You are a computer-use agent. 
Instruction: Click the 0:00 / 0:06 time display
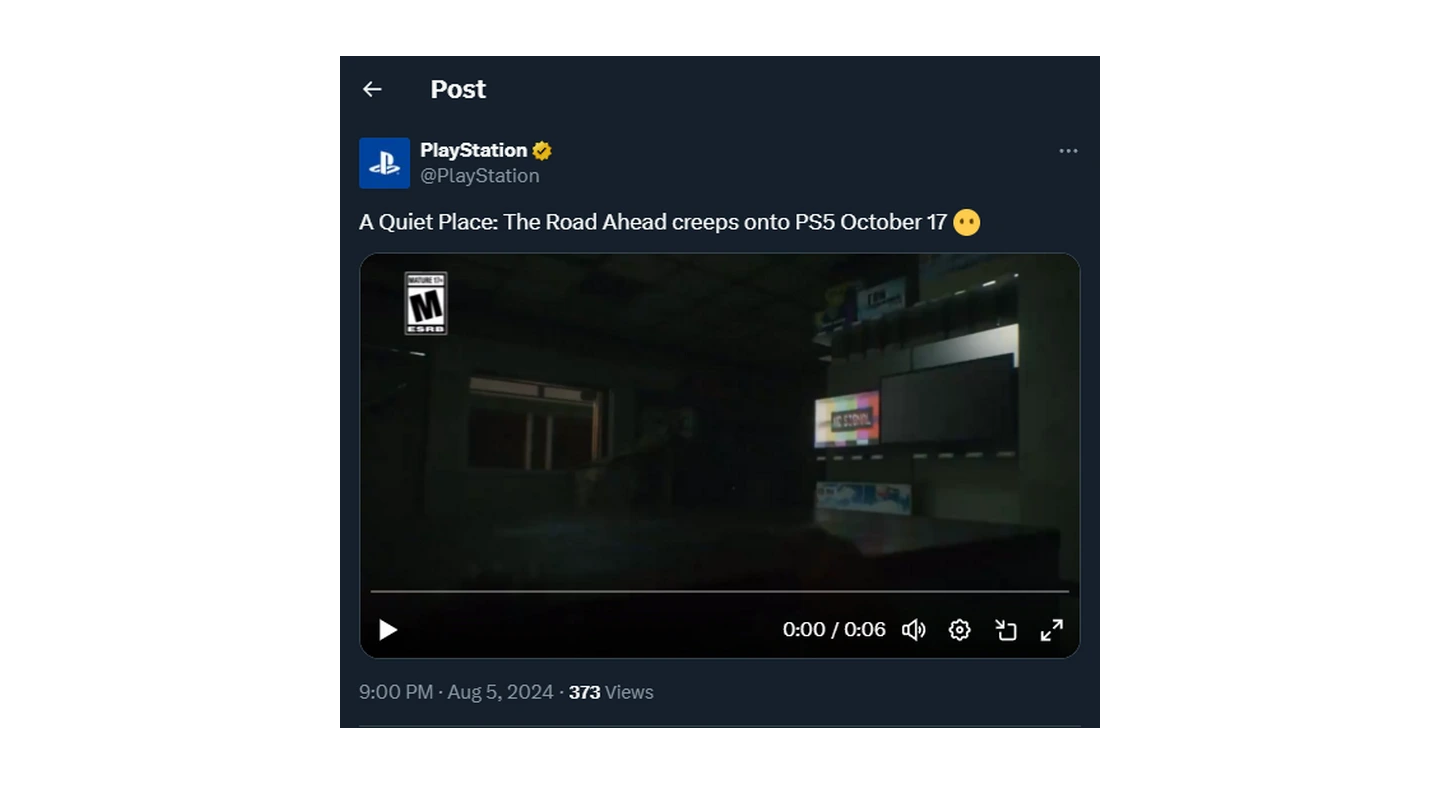[x=834, y=630]
